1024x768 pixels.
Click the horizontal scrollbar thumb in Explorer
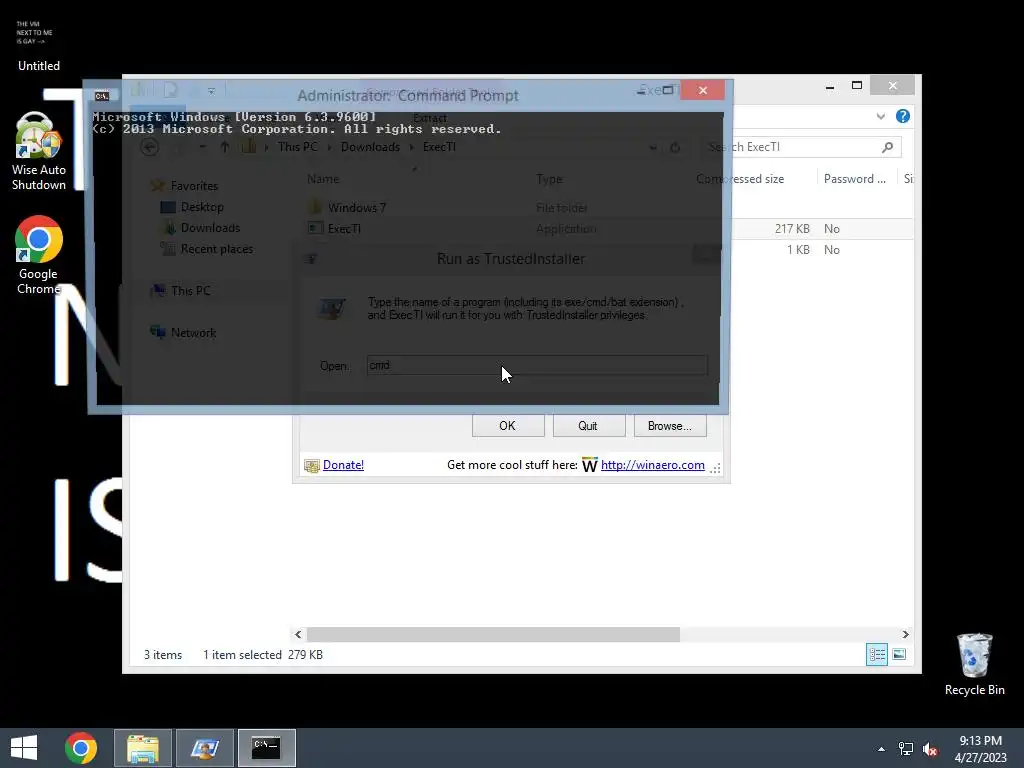pyautogui.click(x=493, y=634)
